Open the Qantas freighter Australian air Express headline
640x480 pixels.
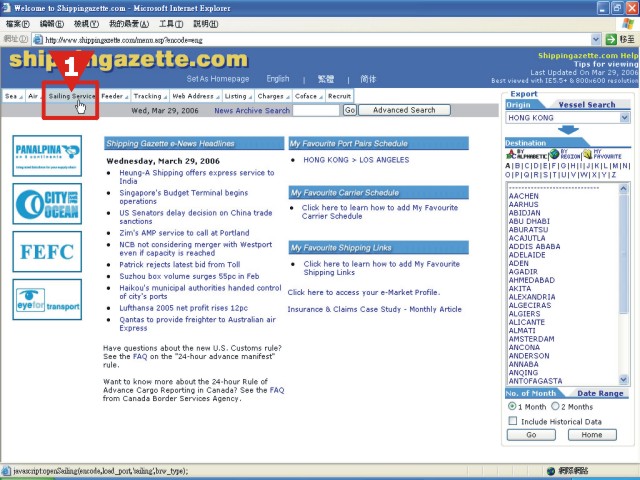[198, 324]
